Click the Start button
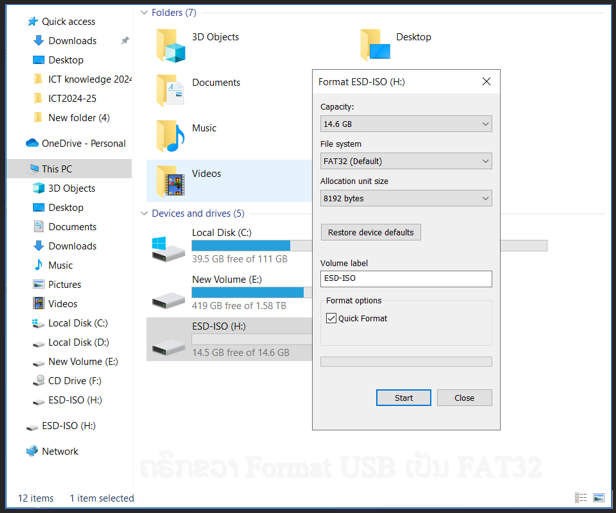 click(403, 397)
